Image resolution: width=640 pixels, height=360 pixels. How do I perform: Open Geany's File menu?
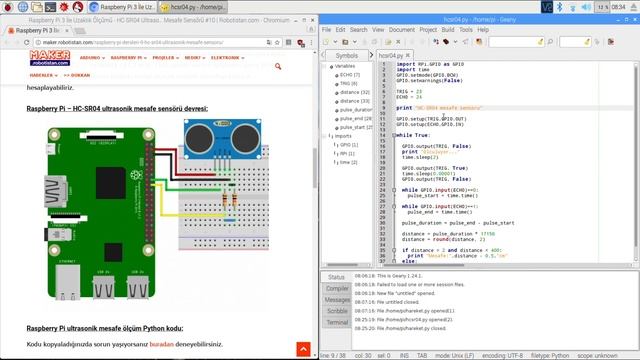point(326,30)
